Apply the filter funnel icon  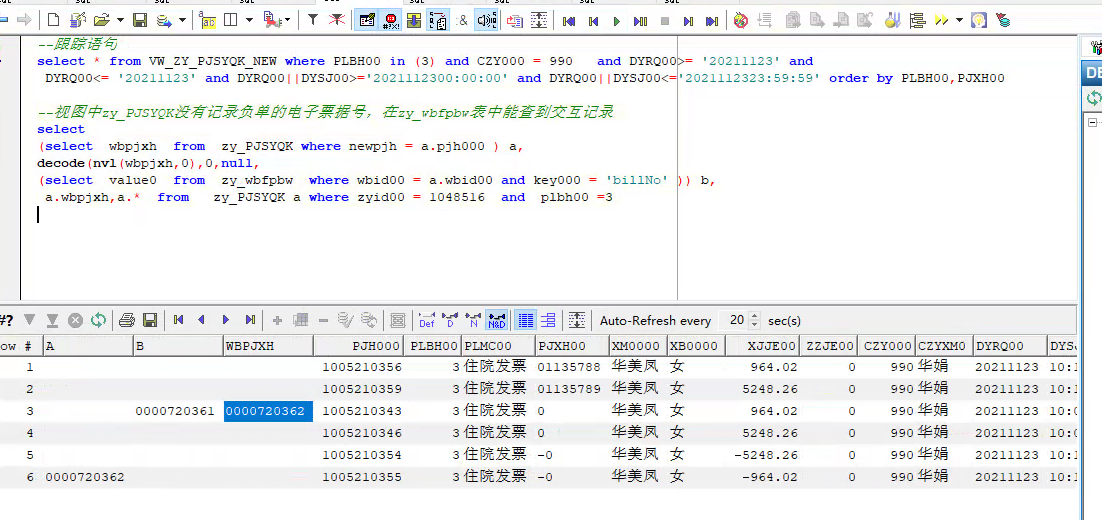313,20
